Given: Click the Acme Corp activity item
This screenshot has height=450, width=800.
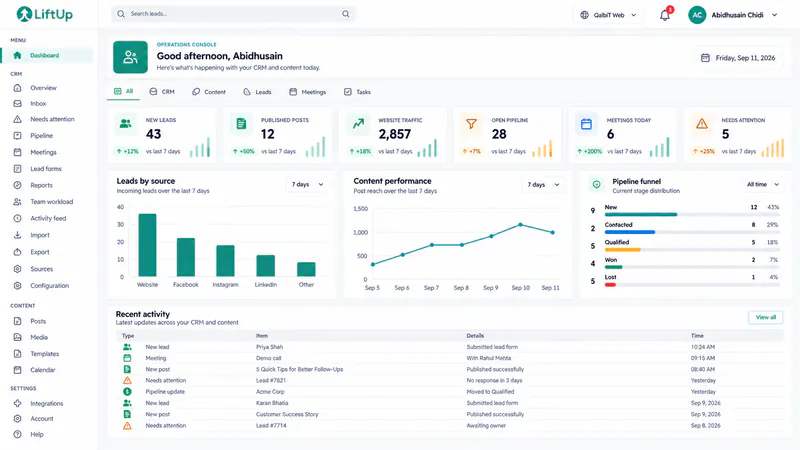Looking at the screenshot, I should pos(270,392).
